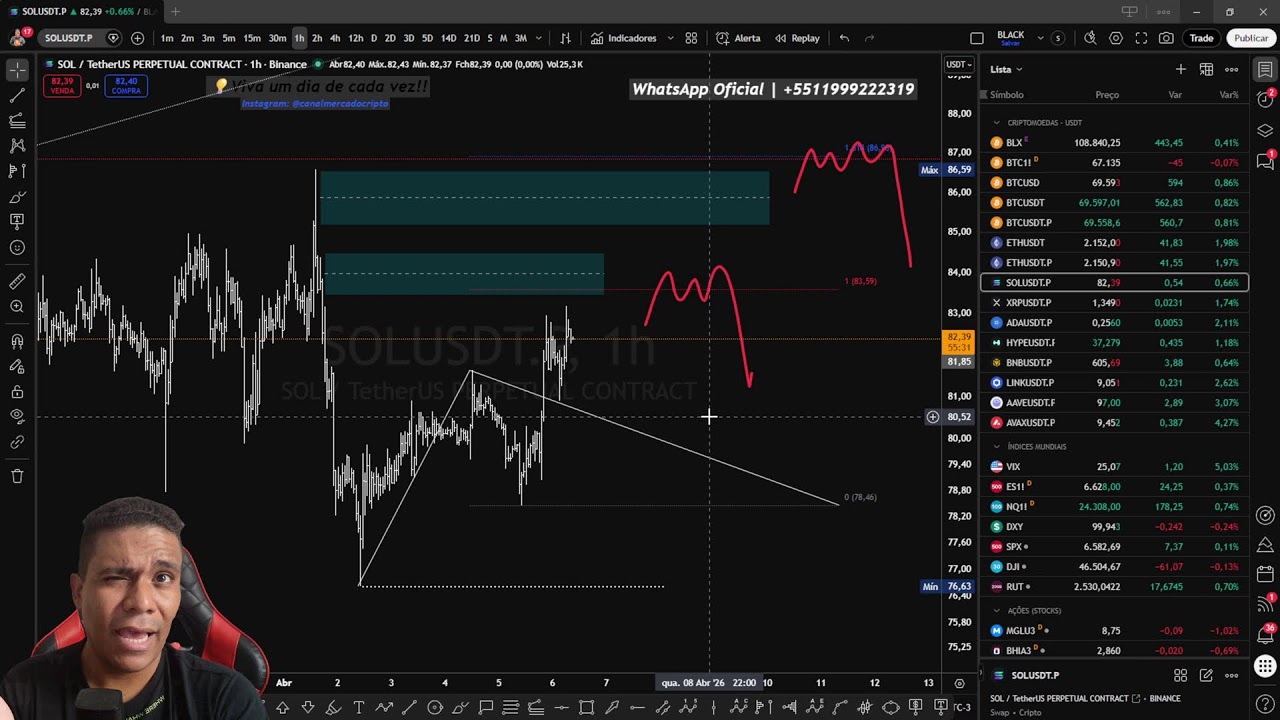Switch to the 5m timeframe
The width and height of the screenshot is (1280, 720).
click(229, 38)
